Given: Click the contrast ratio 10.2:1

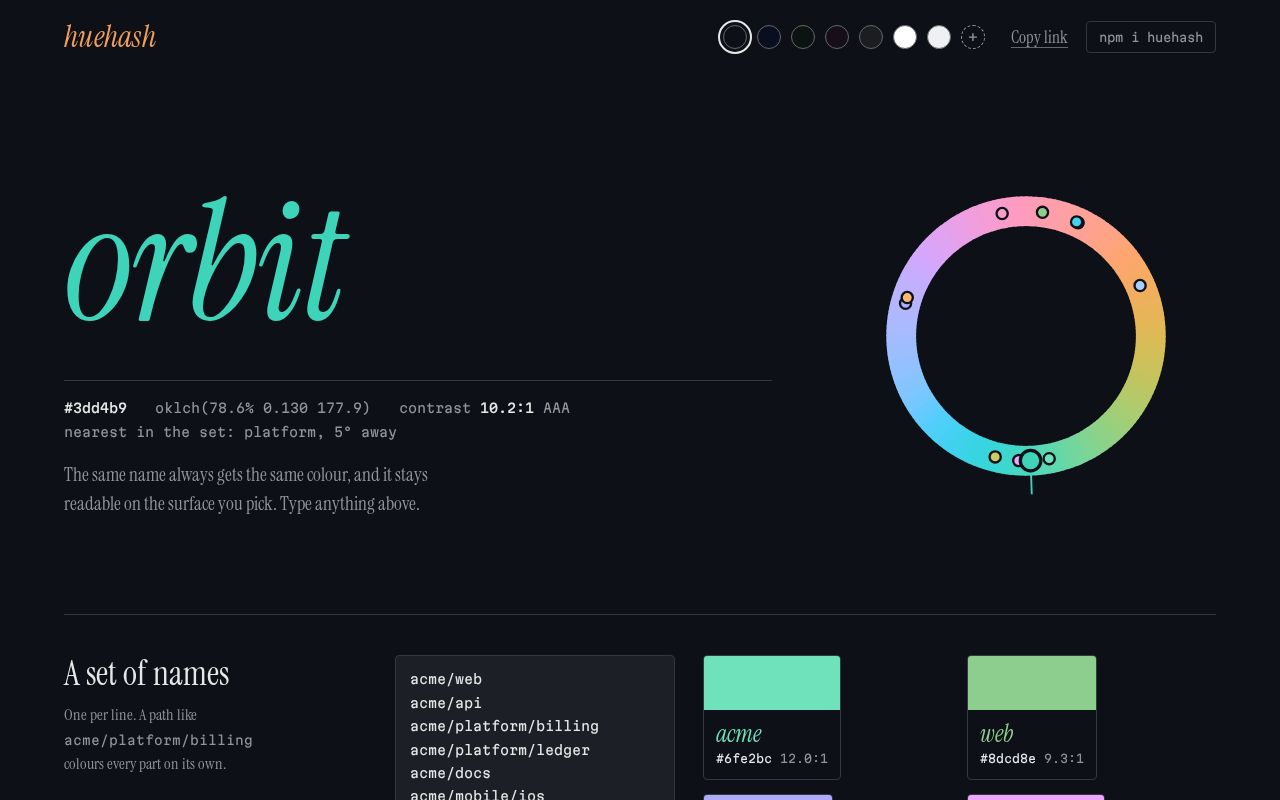Looking at the screenshot, I should pos(507,408).
